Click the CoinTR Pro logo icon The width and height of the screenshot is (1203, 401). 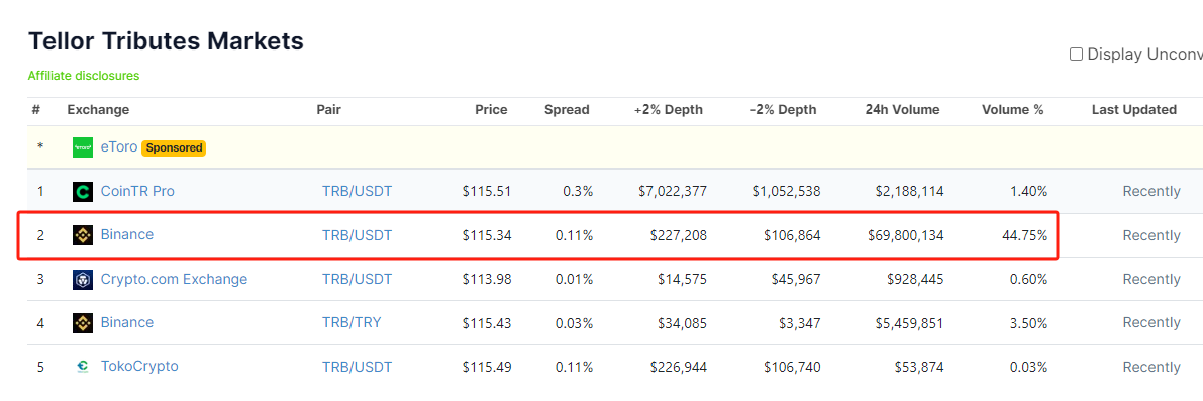(x=83, y=192)
